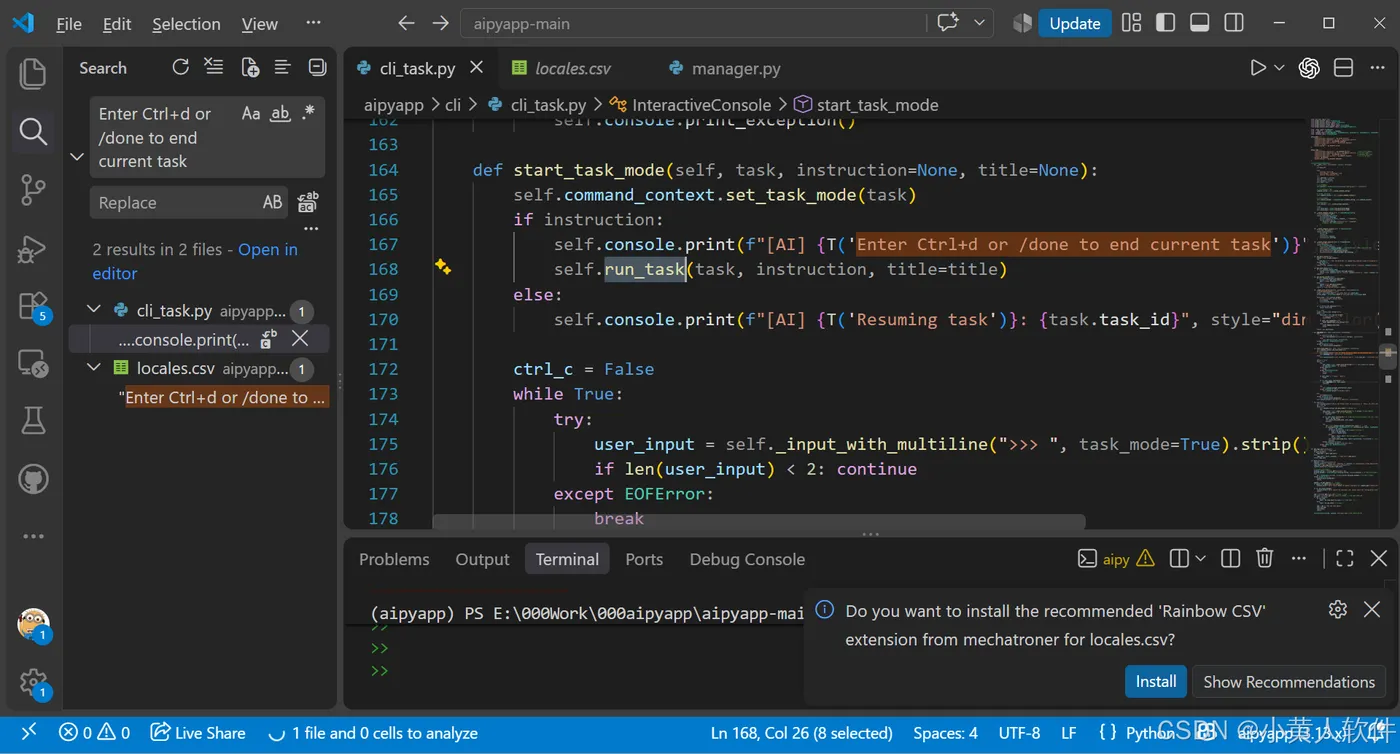
Task: Collapse cli_task.py search result group
Action: click(94, 310)
